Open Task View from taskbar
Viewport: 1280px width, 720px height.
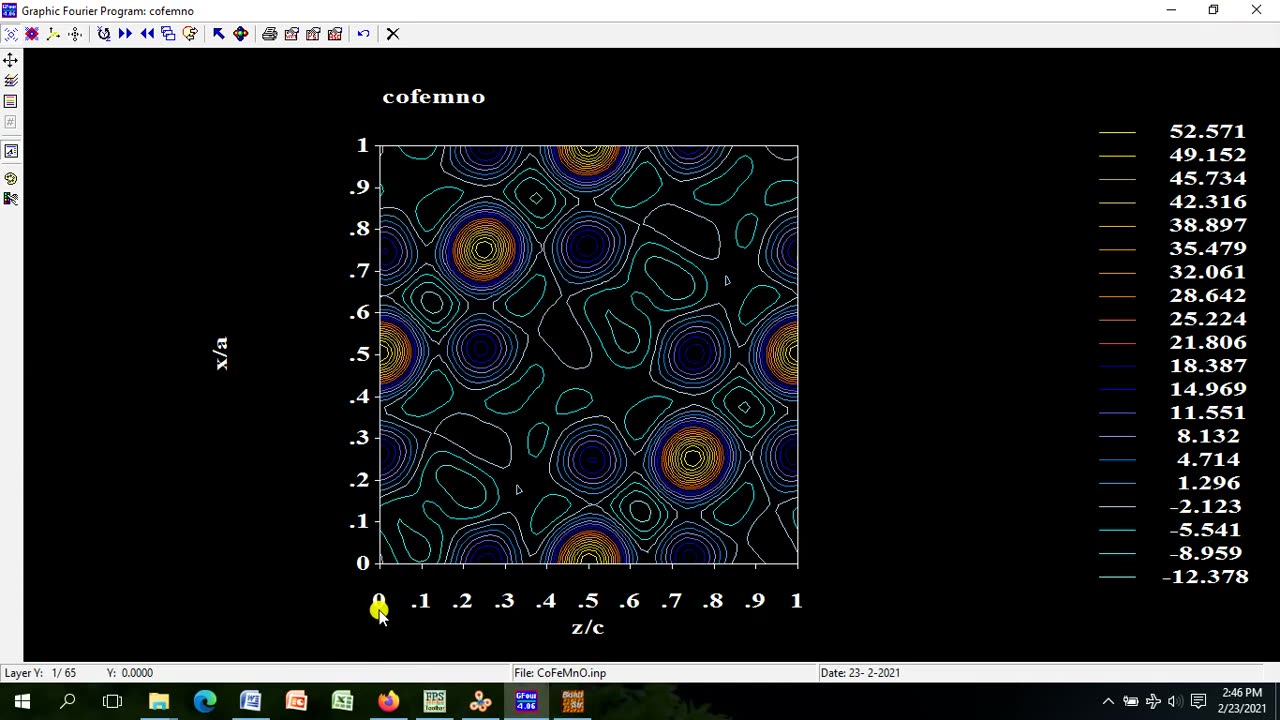112,702
